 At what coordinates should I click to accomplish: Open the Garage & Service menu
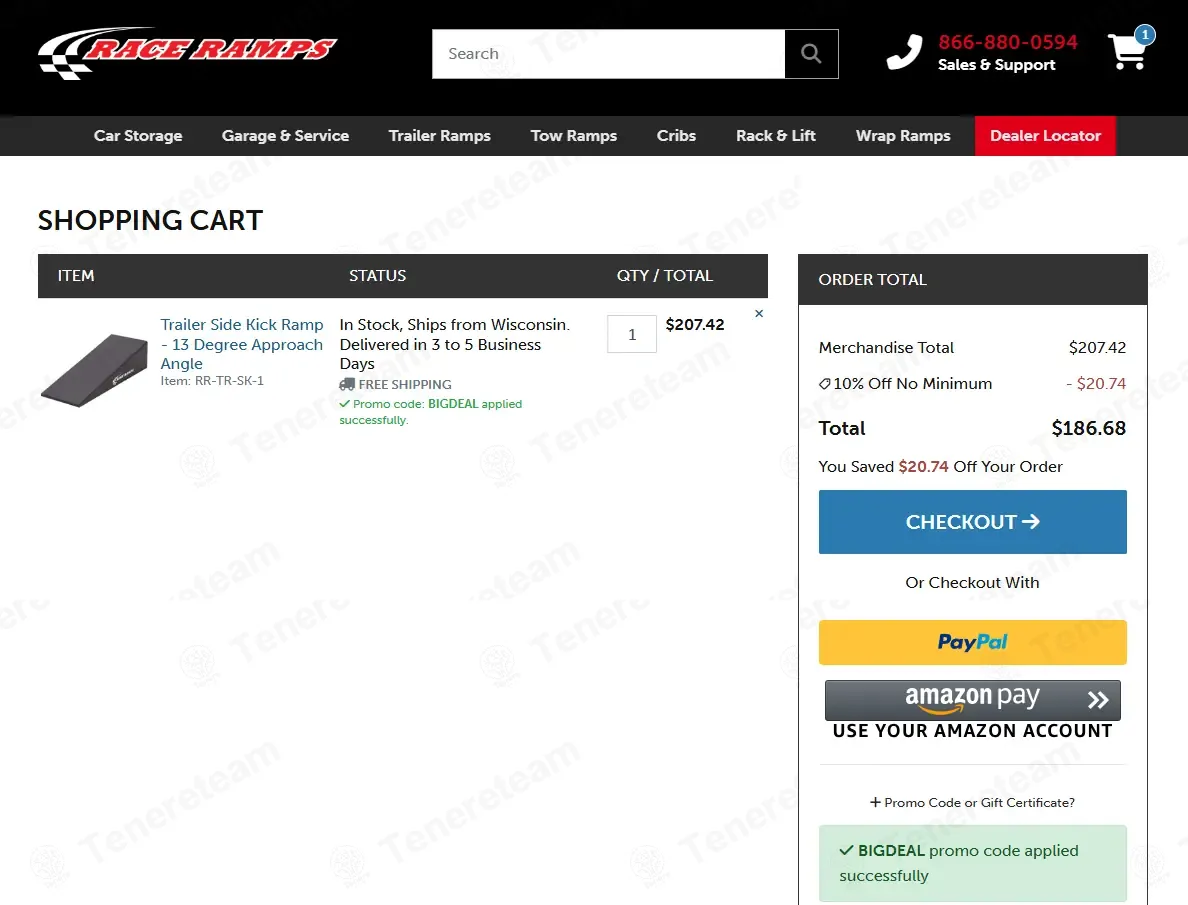click(285, 136)
